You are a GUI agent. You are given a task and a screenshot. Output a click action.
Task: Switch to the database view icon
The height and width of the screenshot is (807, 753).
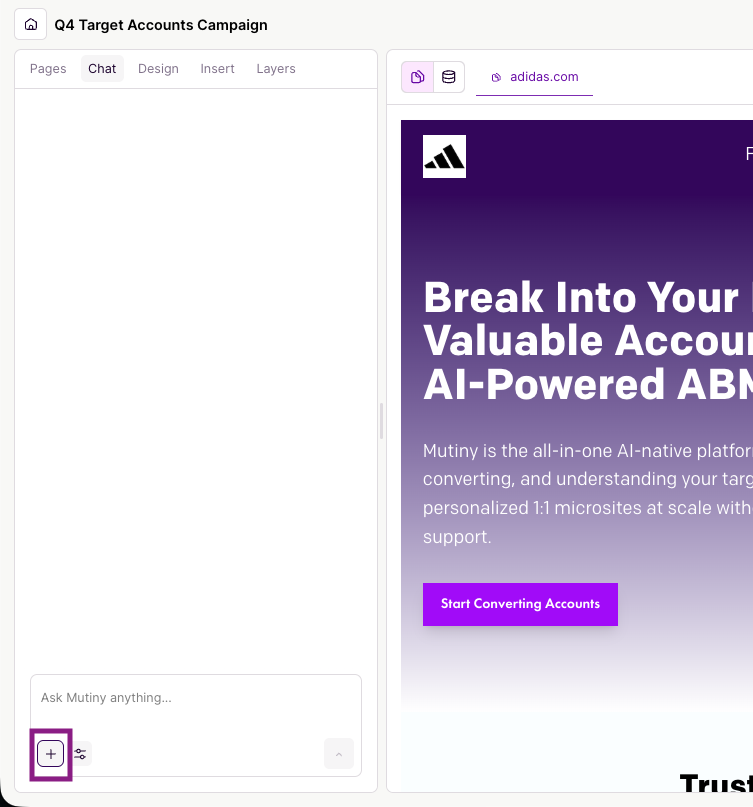coord(449,77)
